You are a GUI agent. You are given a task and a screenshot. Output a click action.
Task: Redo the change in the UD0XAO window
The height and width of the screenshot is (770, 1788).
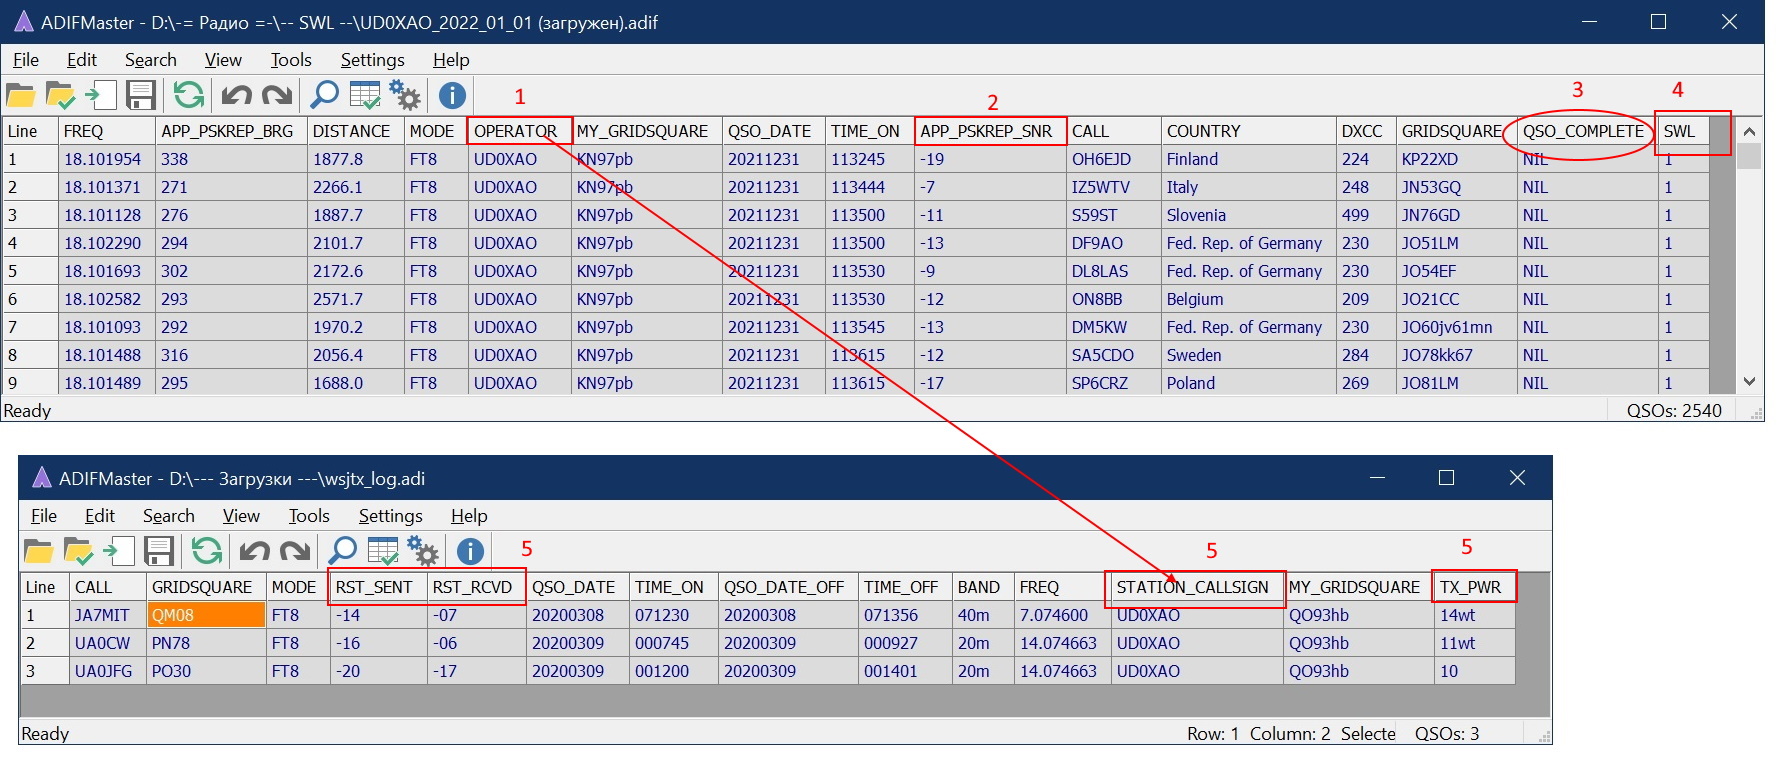pos(277,95)
